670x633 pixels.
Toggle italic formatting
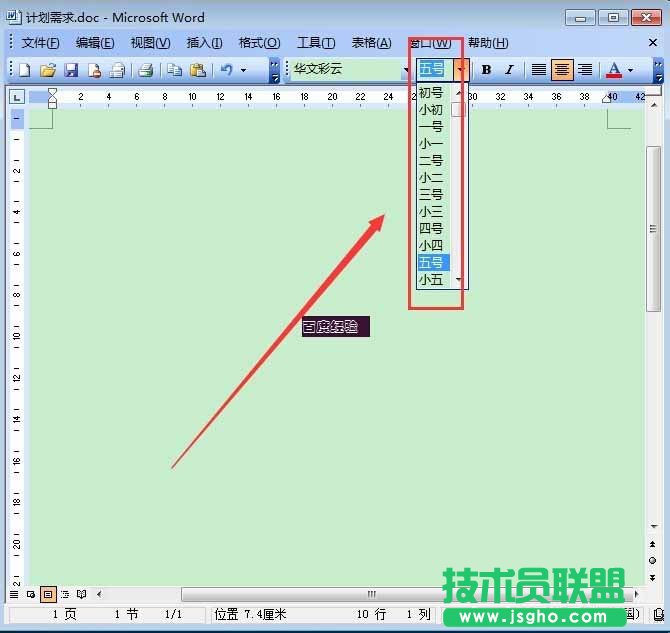(x=509, y=70)
